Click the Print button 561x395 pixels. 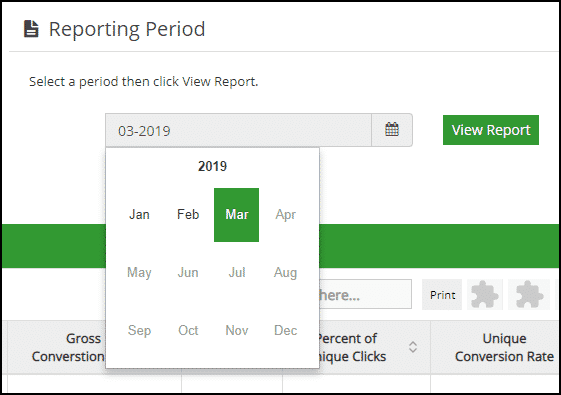point(442,295)
